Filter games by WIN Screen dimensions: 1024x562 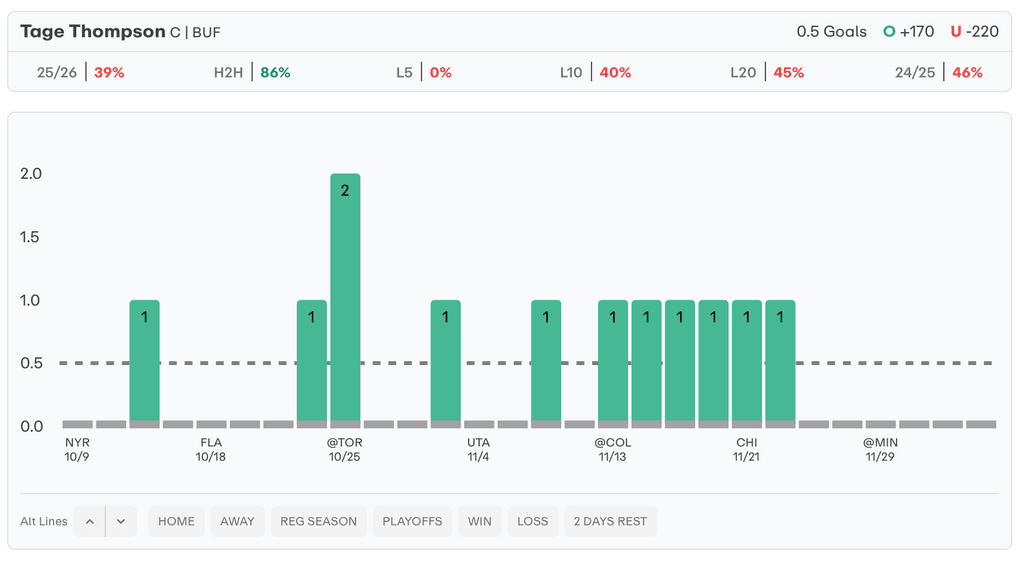480,521
